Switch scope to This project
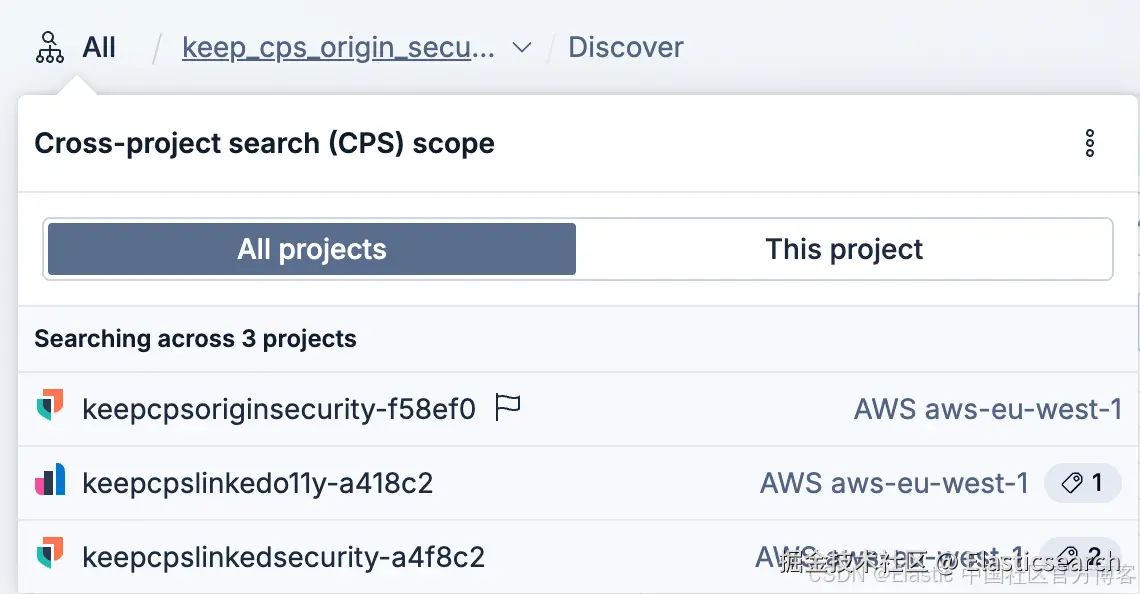The width and height of the screenshot is (1140, 594). (844, 249)
